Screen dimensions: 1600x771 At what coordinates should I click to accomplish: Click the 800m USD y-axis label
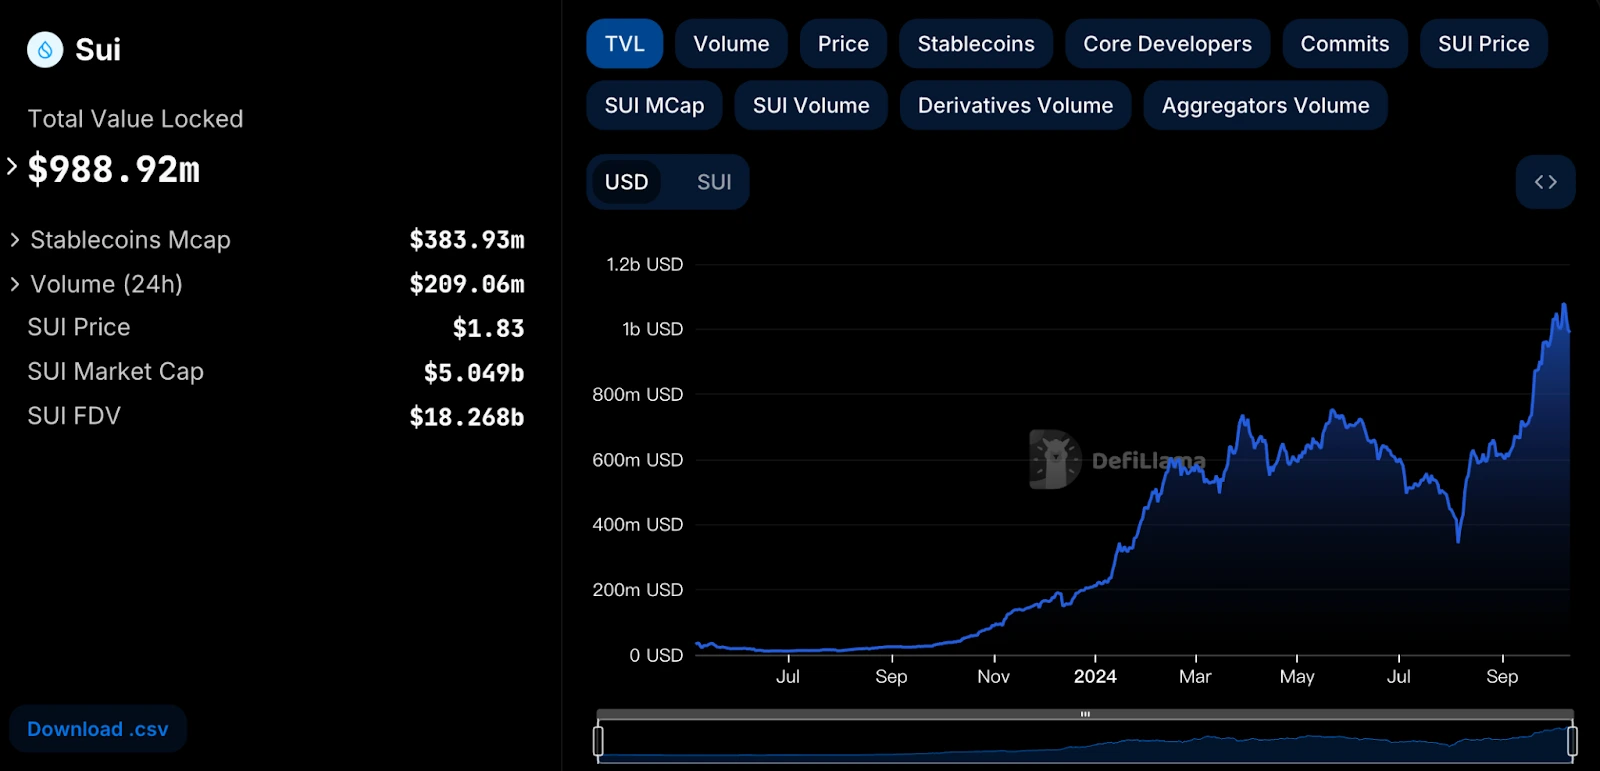(638, 395)
